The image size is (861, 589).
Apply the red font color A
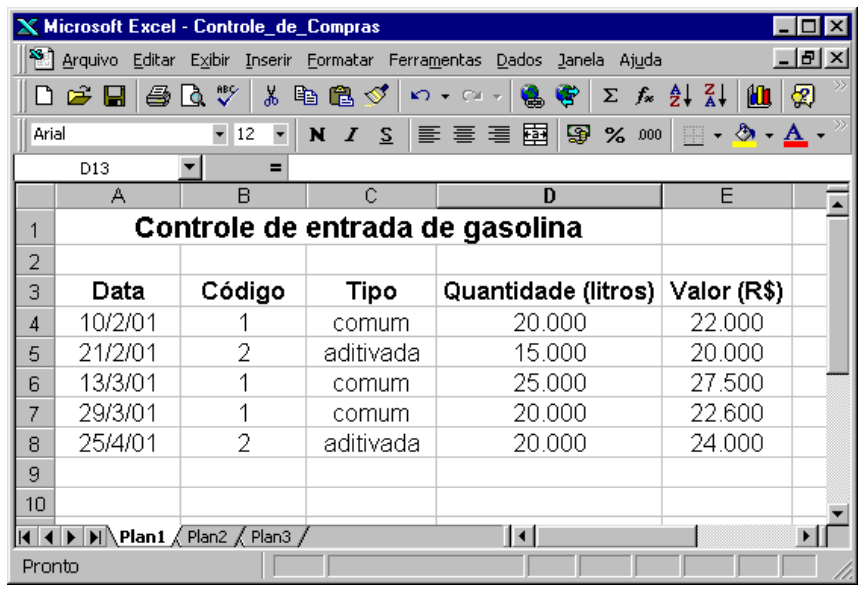click(x=796, y=135)
